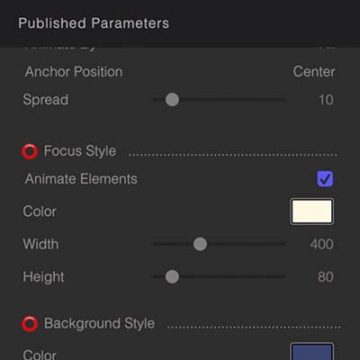360x360 pixels.
Task: Open the Background Style blue color swatch
Action: tap(312, 351)
